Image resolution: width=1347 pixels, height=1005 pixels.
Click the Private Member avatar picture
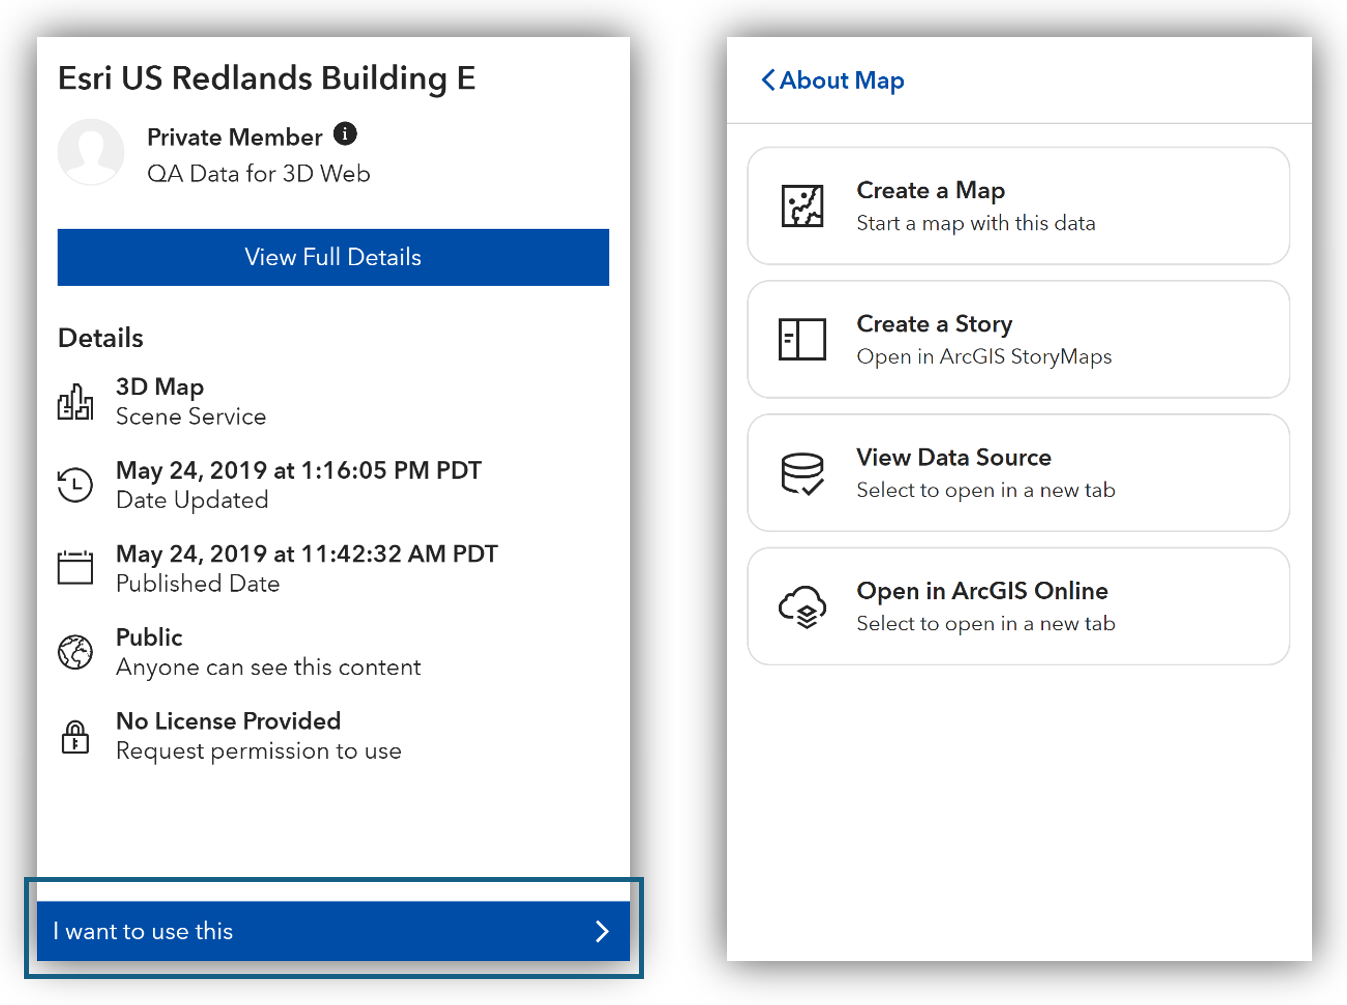click(x=91, y=152)
